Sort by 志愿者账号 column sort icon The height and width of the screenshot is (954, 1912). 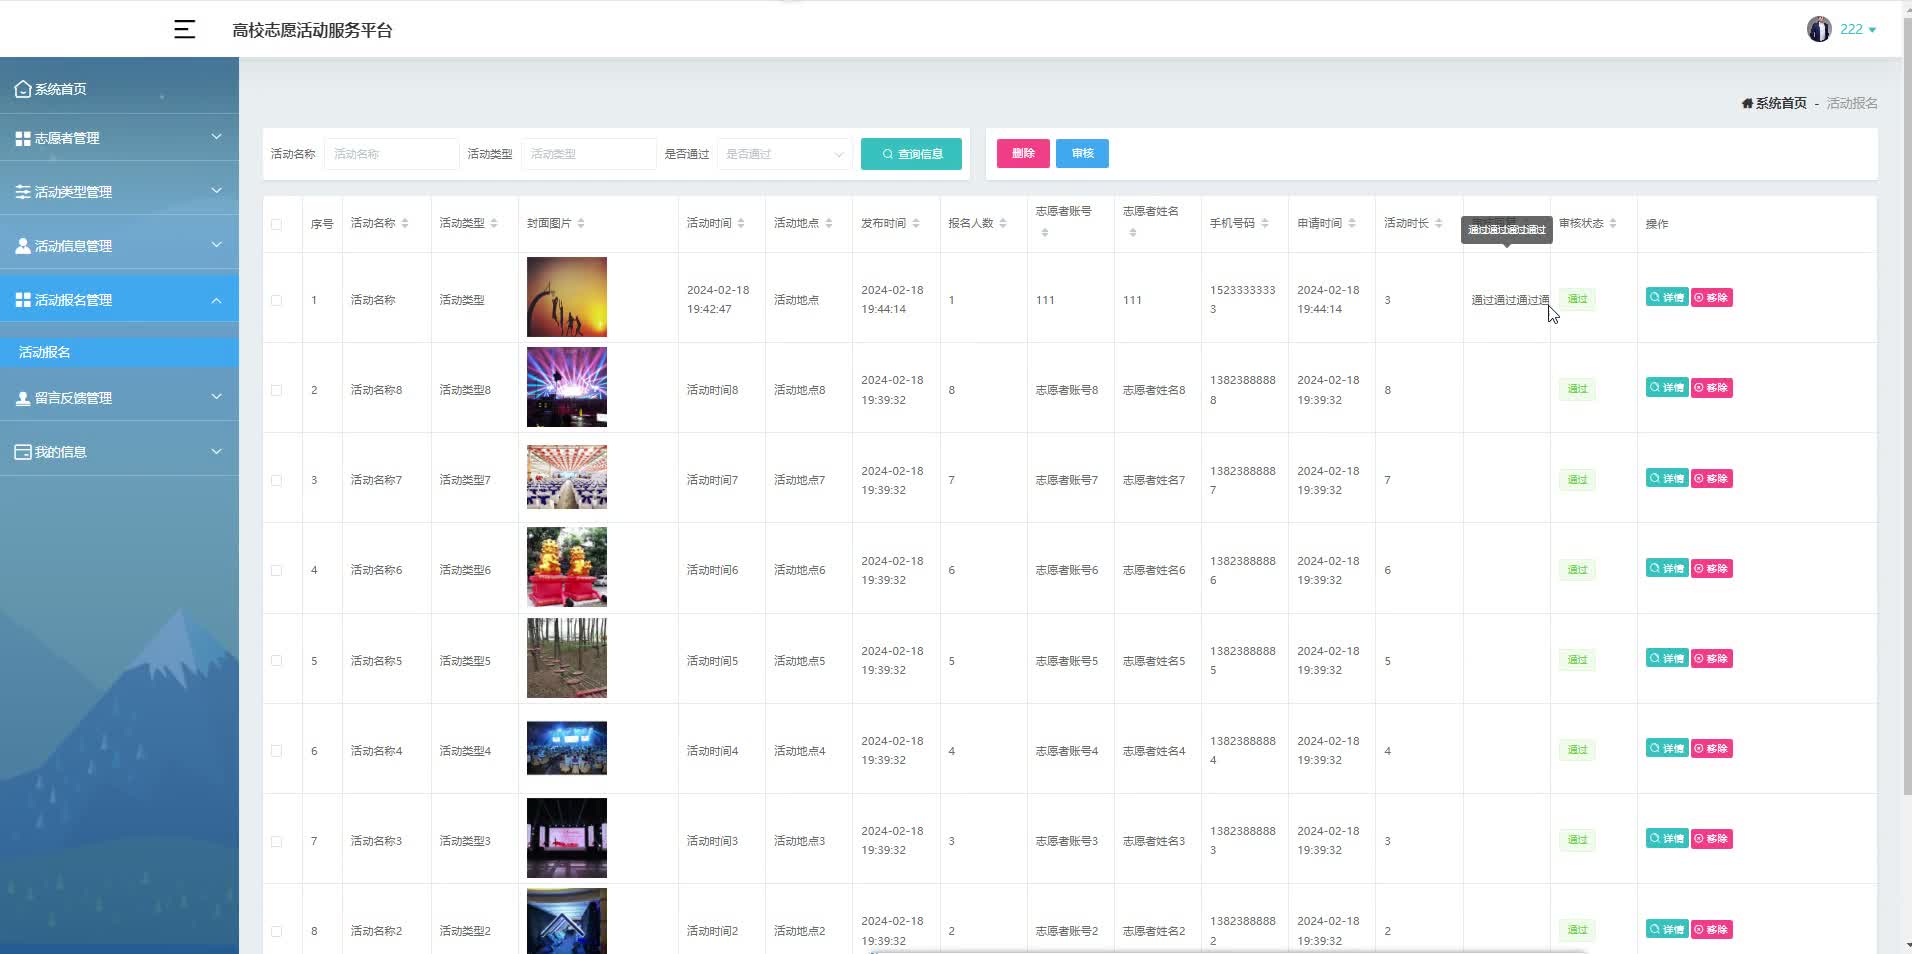pyautogui.click(x=1045, y=233)
